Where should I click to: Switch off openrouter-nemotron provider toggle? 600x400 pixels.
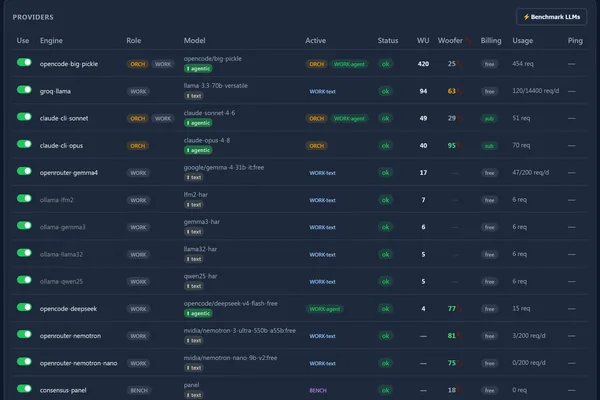[x=24, y=334]
